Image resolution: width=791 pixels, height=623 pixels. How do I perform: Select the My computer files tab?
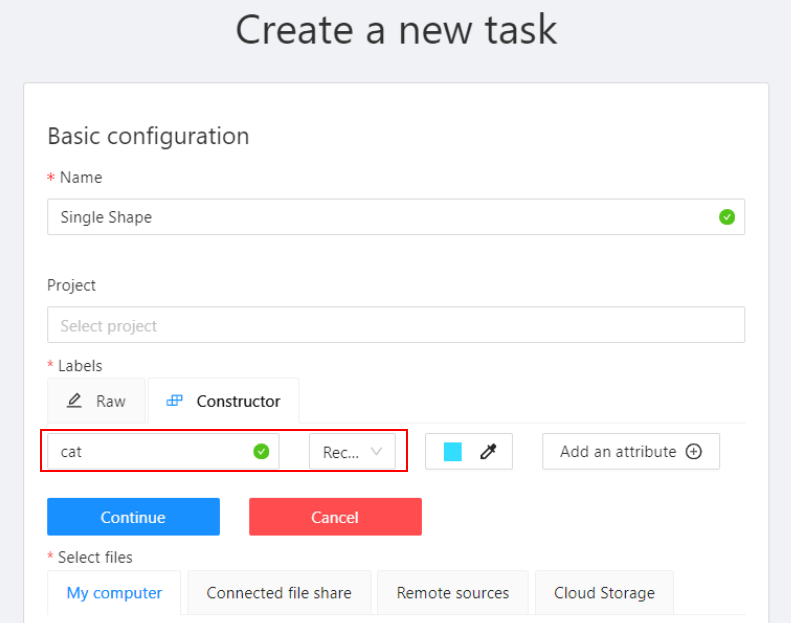[114, 593]
